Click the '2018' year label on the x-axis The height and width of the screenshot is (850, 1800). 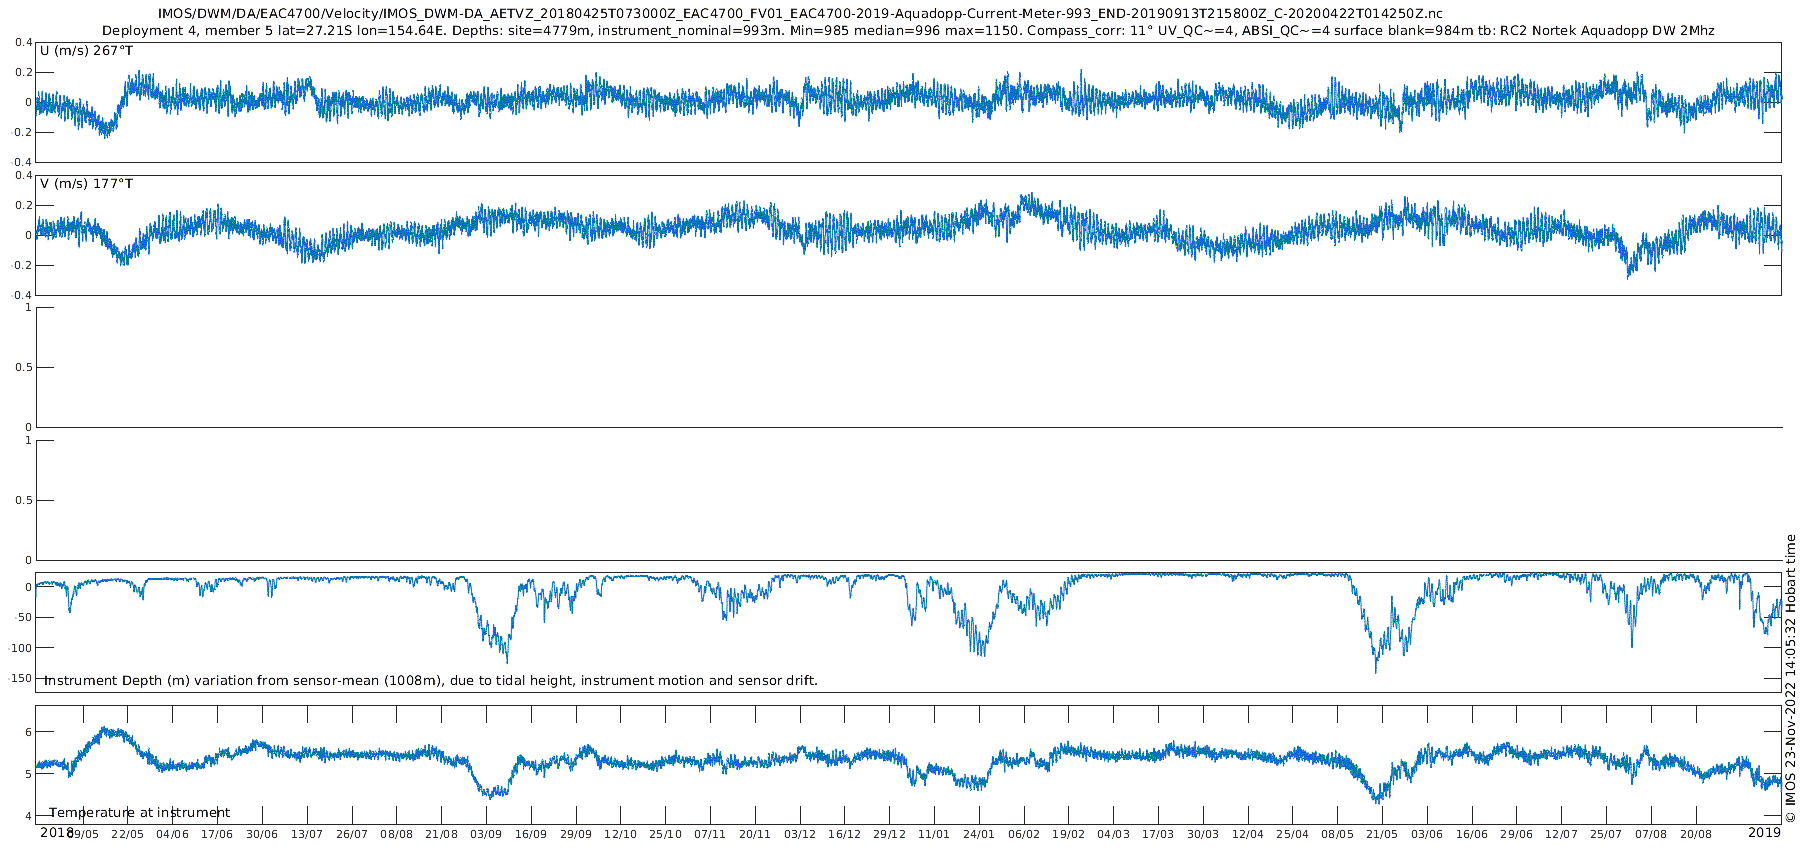(x=56, y=832)
